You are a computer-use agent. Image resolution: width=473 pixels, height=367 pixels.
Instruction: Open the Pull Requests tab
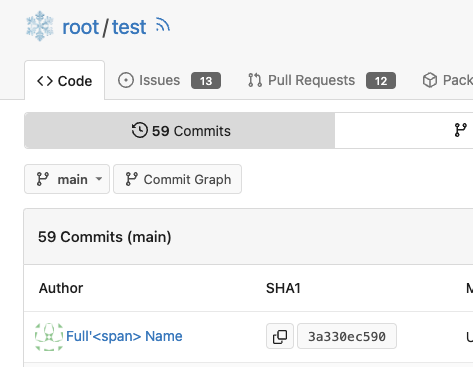pyautogui.click(x=322, y=80)
